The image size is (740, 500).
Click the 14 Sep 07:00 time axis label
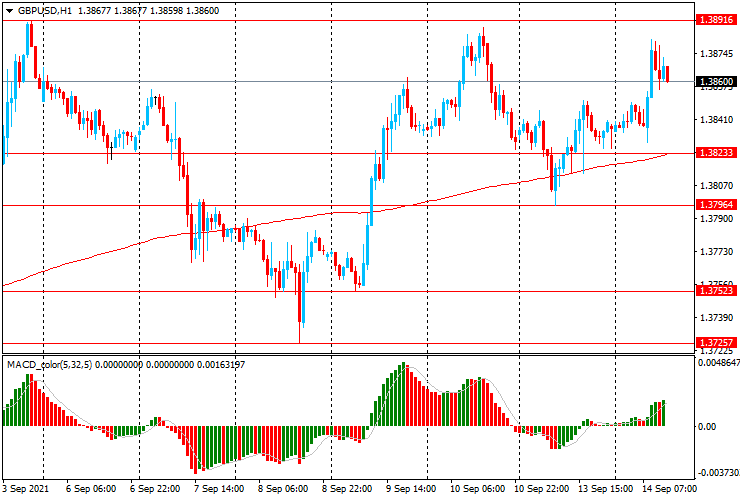[x=669, y=489]
